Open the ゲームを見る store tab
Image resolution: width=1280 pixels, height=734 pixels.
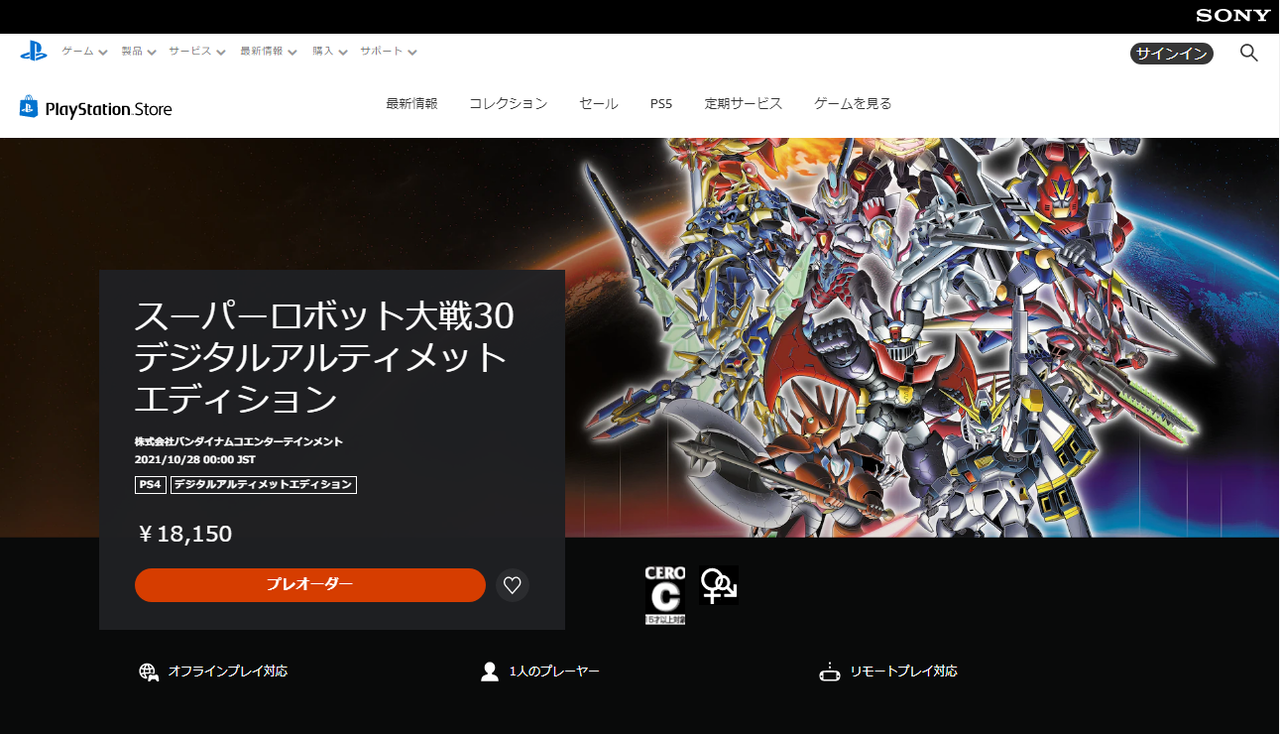click(853, 104)
